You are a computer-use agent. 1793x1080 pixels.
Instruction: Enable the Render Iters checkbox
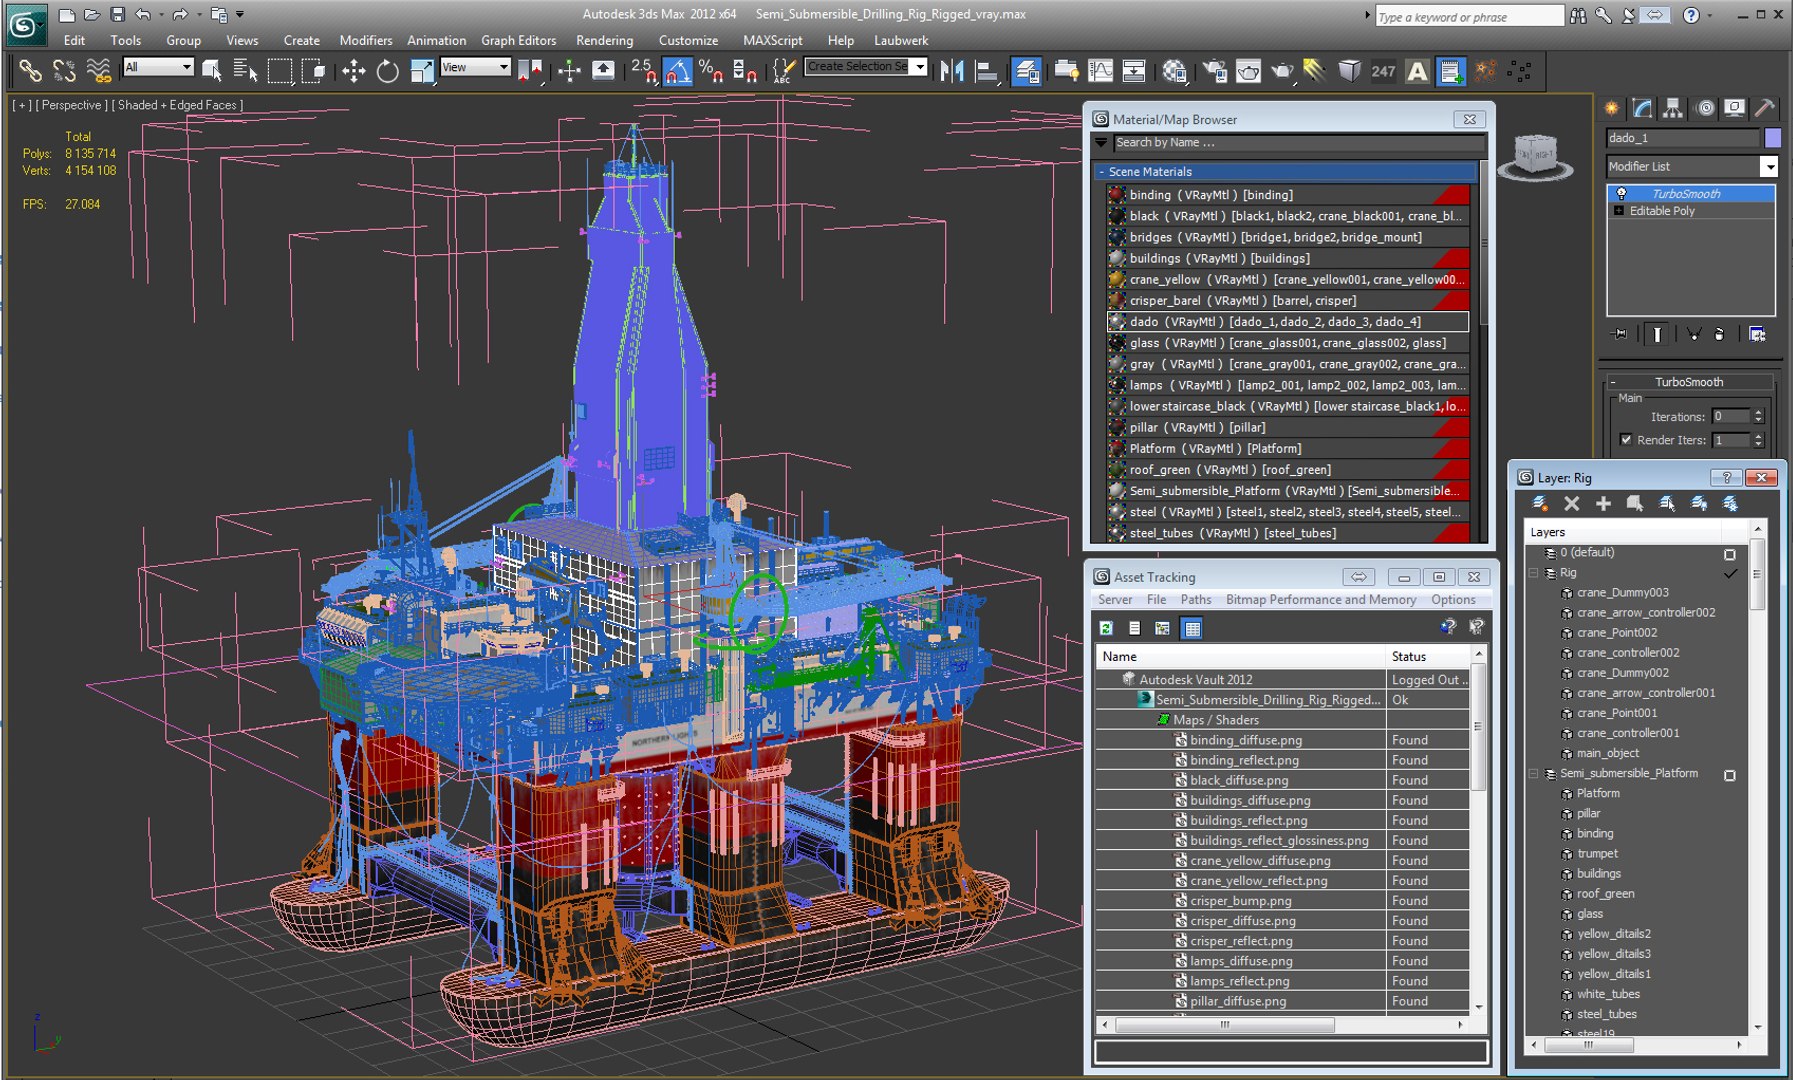[1626, 440]
